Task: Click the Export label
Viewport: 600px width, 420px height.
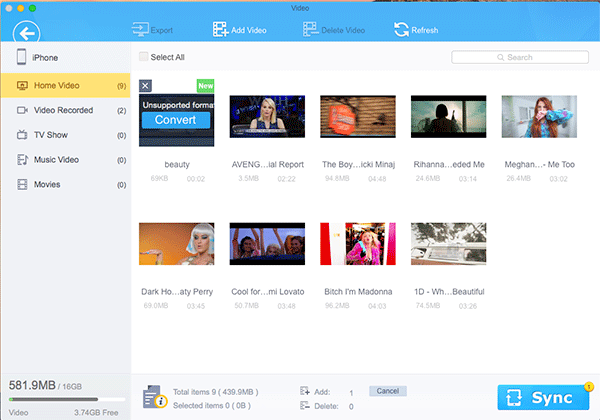Action: pos(161,30)
